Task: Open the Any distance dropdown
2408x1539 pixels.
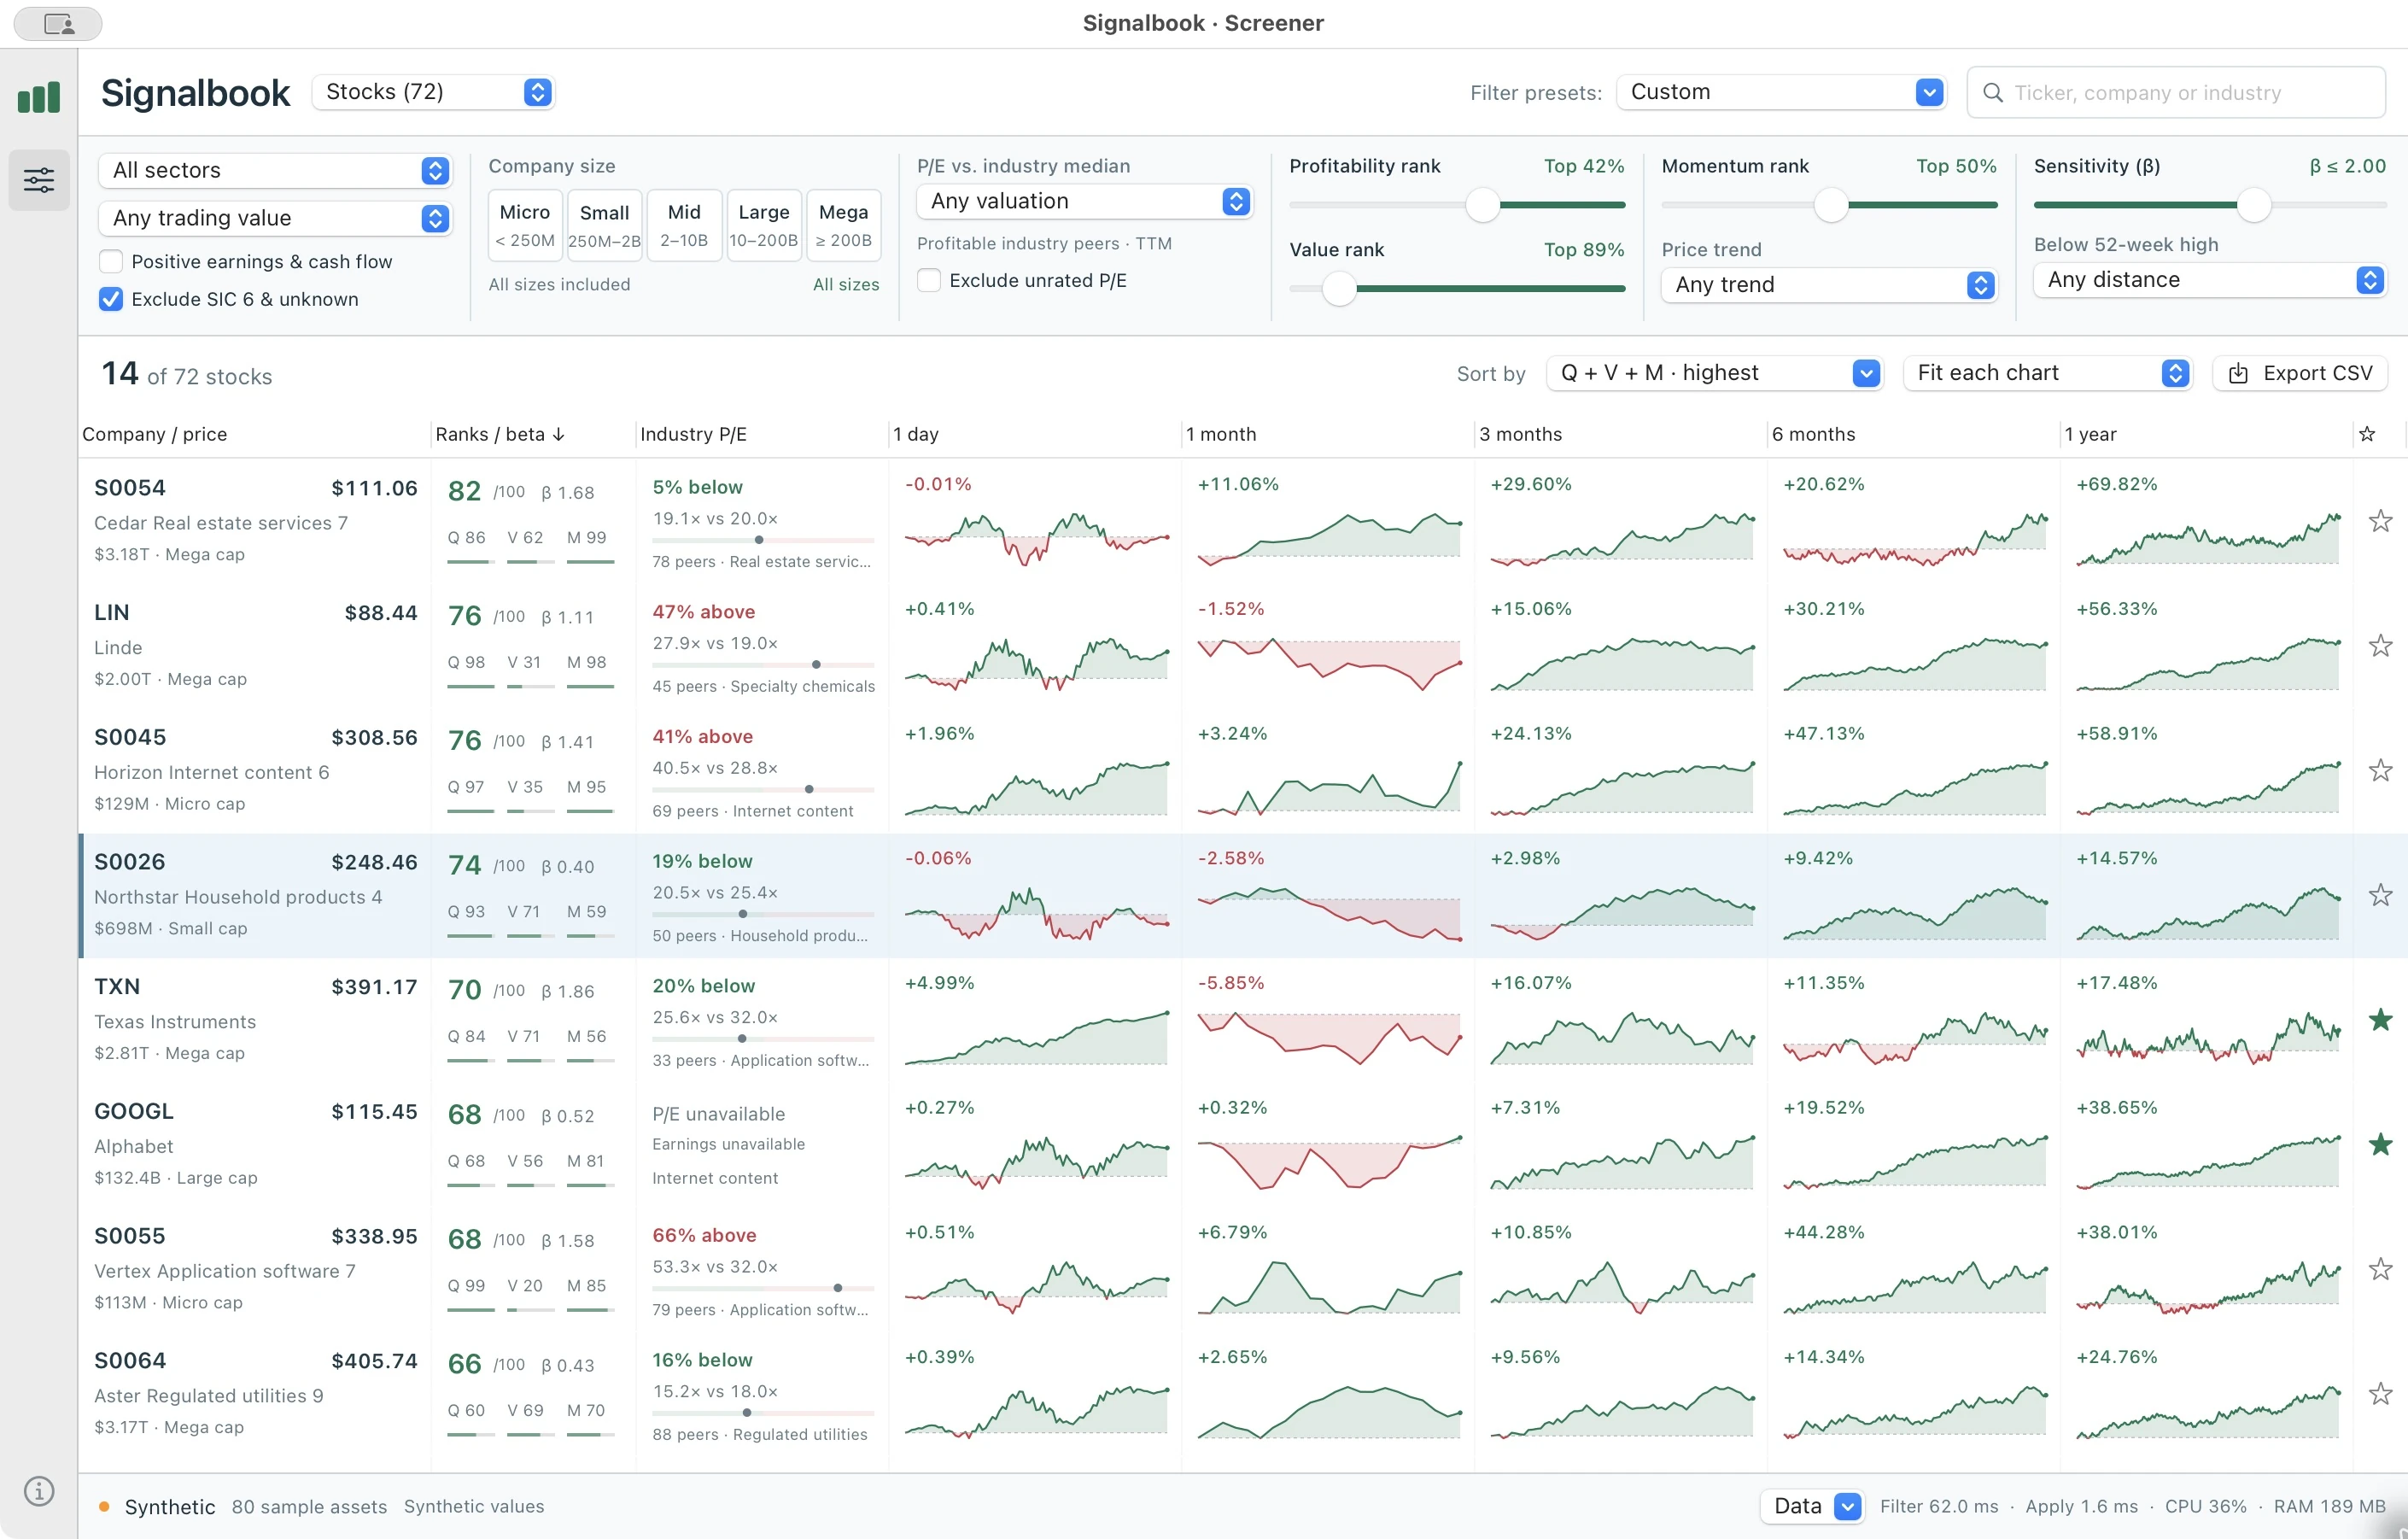Action: pos(2209,280)
